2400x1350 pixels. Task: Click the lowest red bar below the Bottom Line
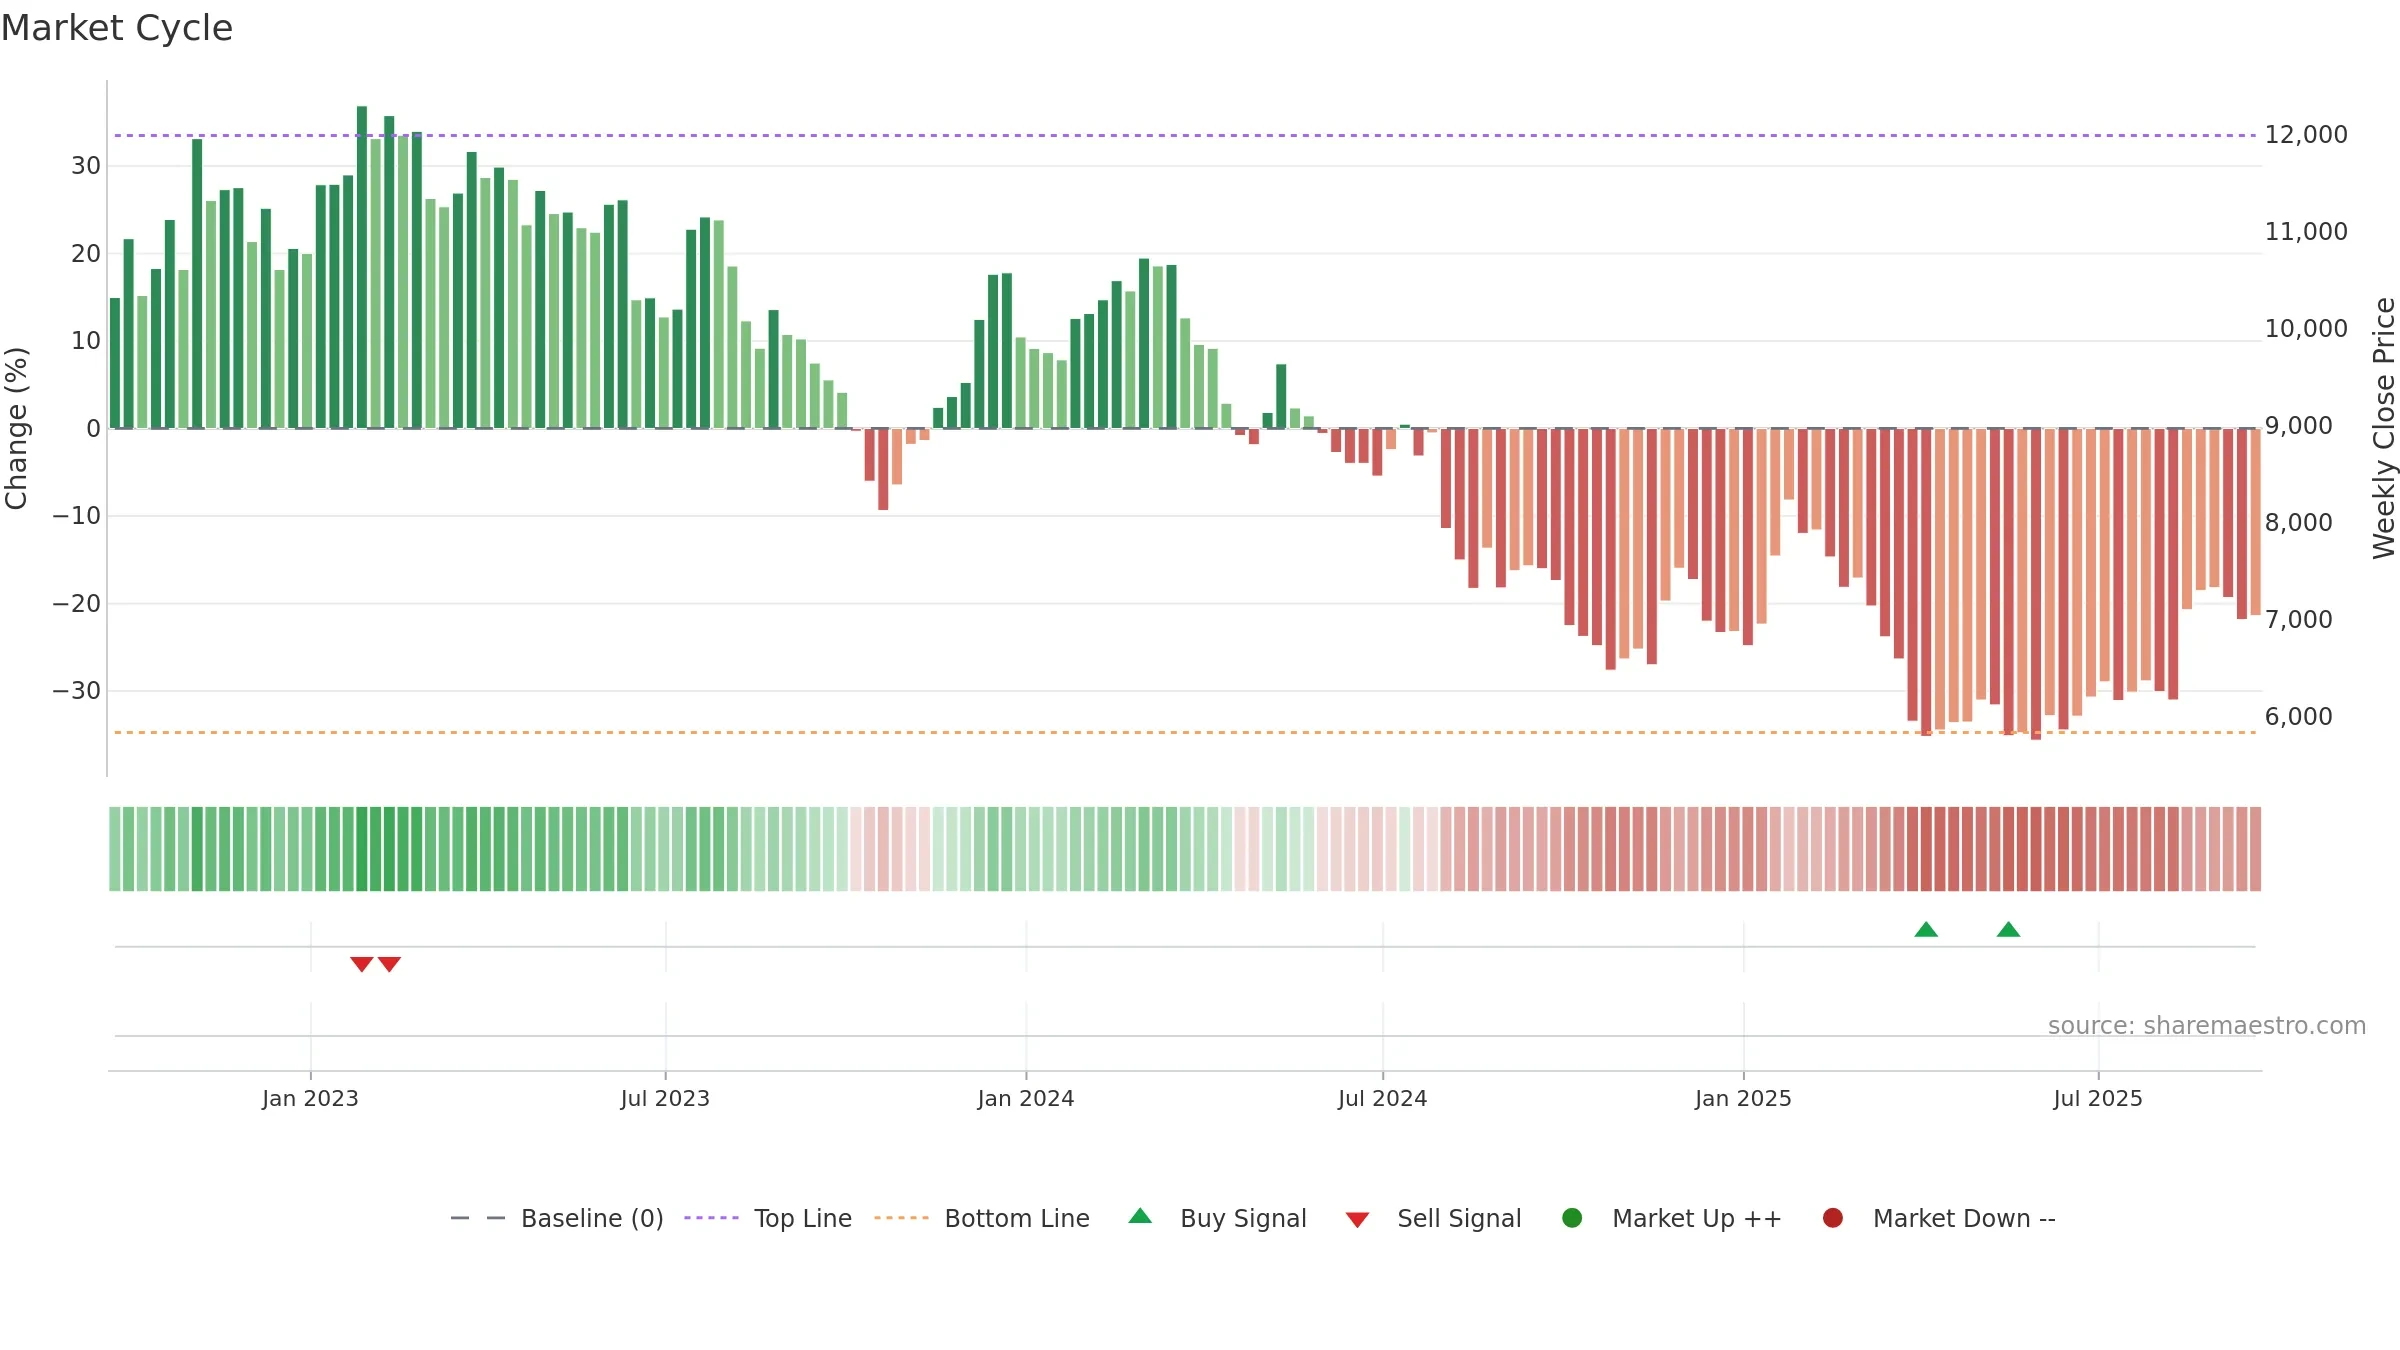tap(2036, 584)
